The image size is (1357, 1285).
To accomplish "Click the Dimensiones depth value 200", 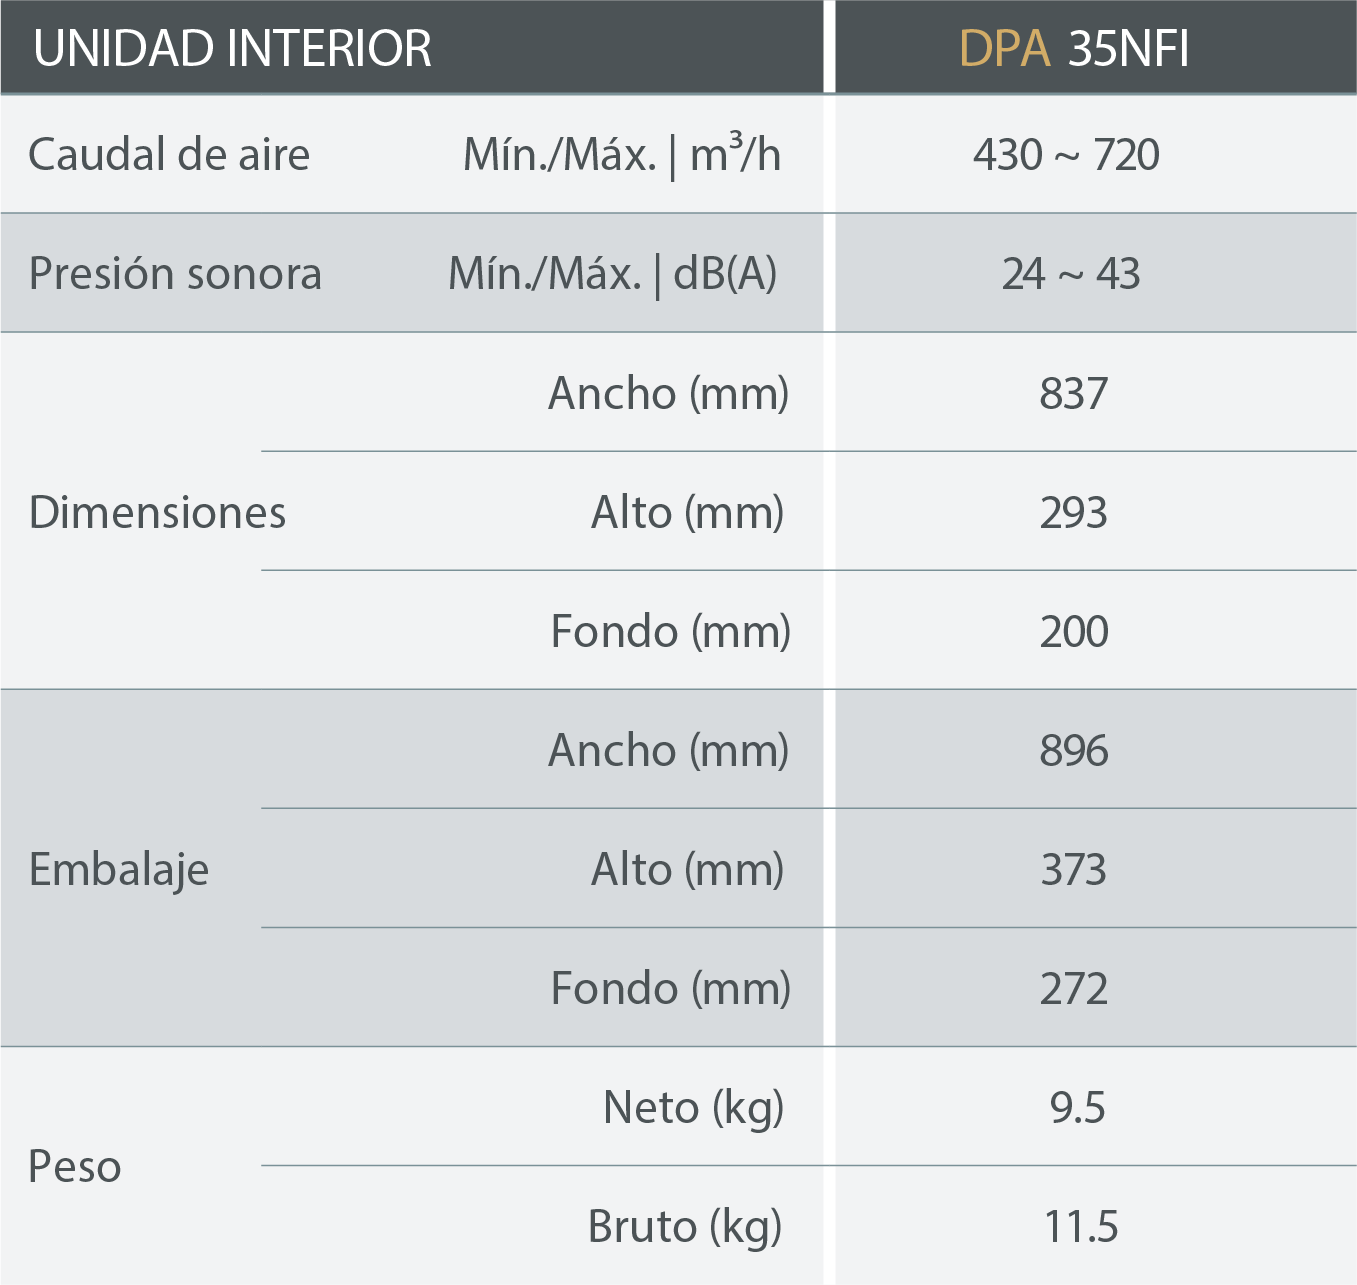I will pyautogui.click(x=1074, y=631).
